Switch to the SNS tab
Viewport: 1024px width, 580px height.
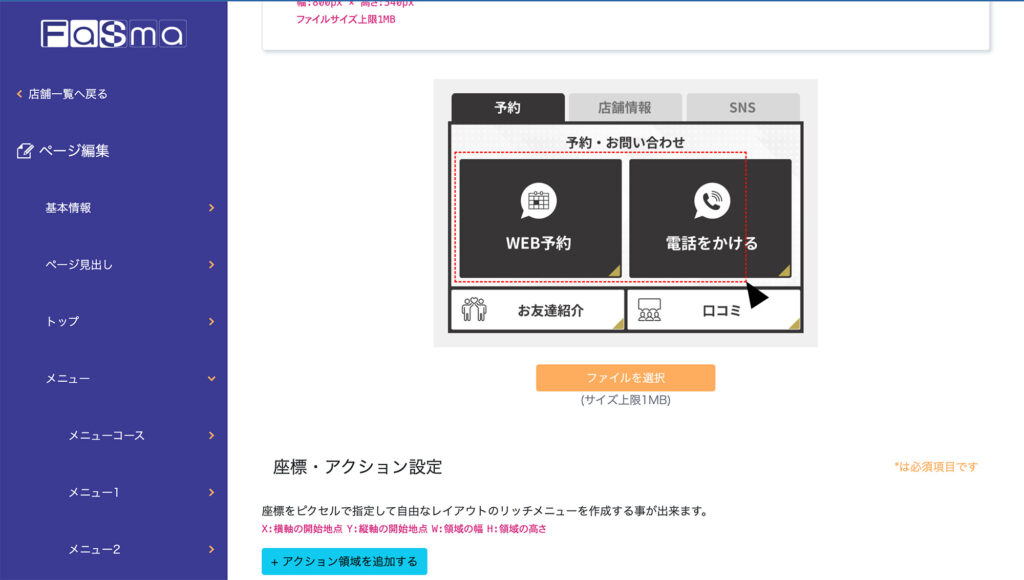742,108
